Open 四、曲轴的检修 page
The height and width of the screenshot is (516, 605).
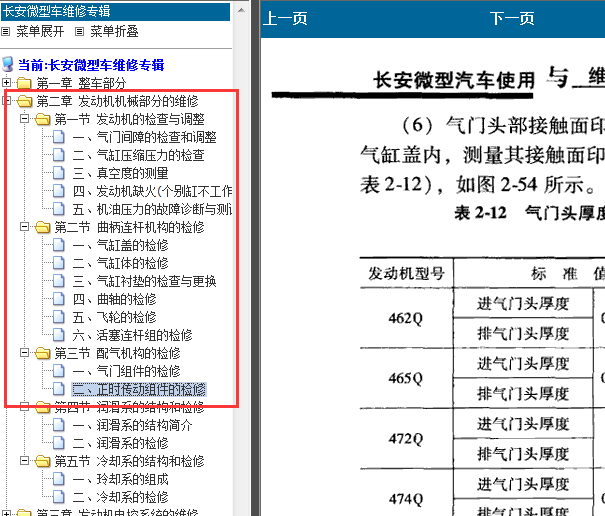[x=115, y=299]
